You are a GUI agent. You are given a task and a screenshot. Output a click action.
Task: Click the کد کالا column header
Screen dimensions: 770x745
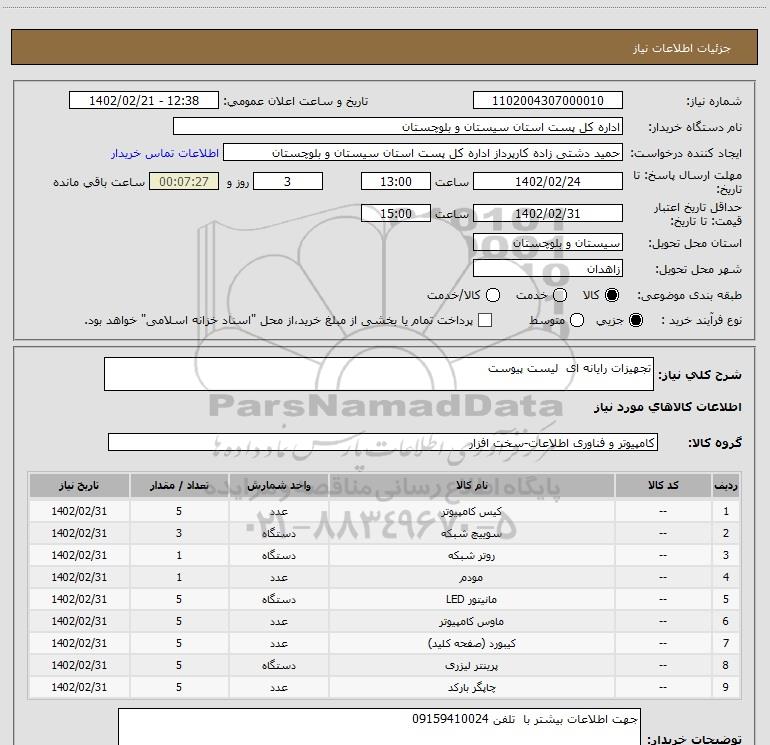663,485
